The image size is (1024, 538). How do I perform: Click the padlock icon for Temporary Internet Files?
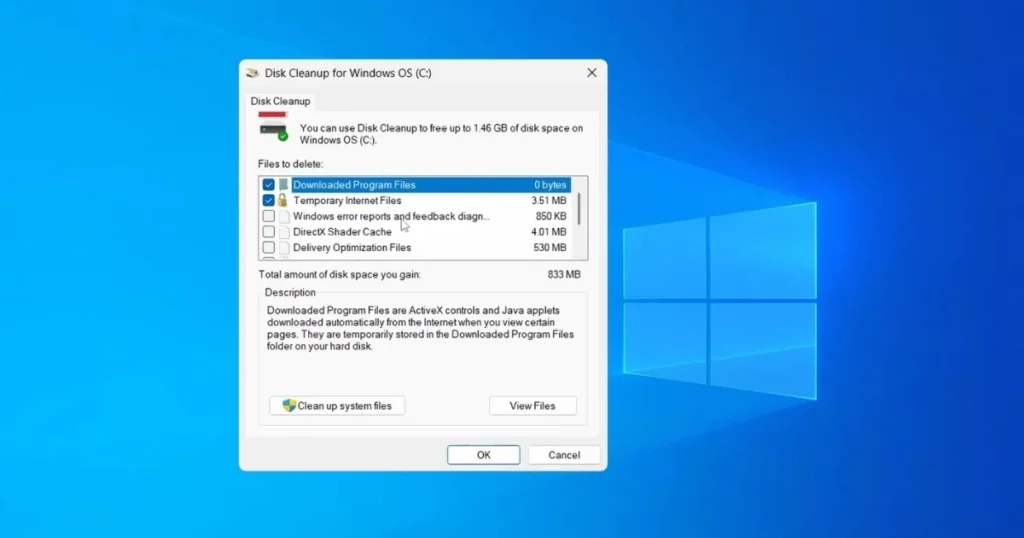[282, 200]
